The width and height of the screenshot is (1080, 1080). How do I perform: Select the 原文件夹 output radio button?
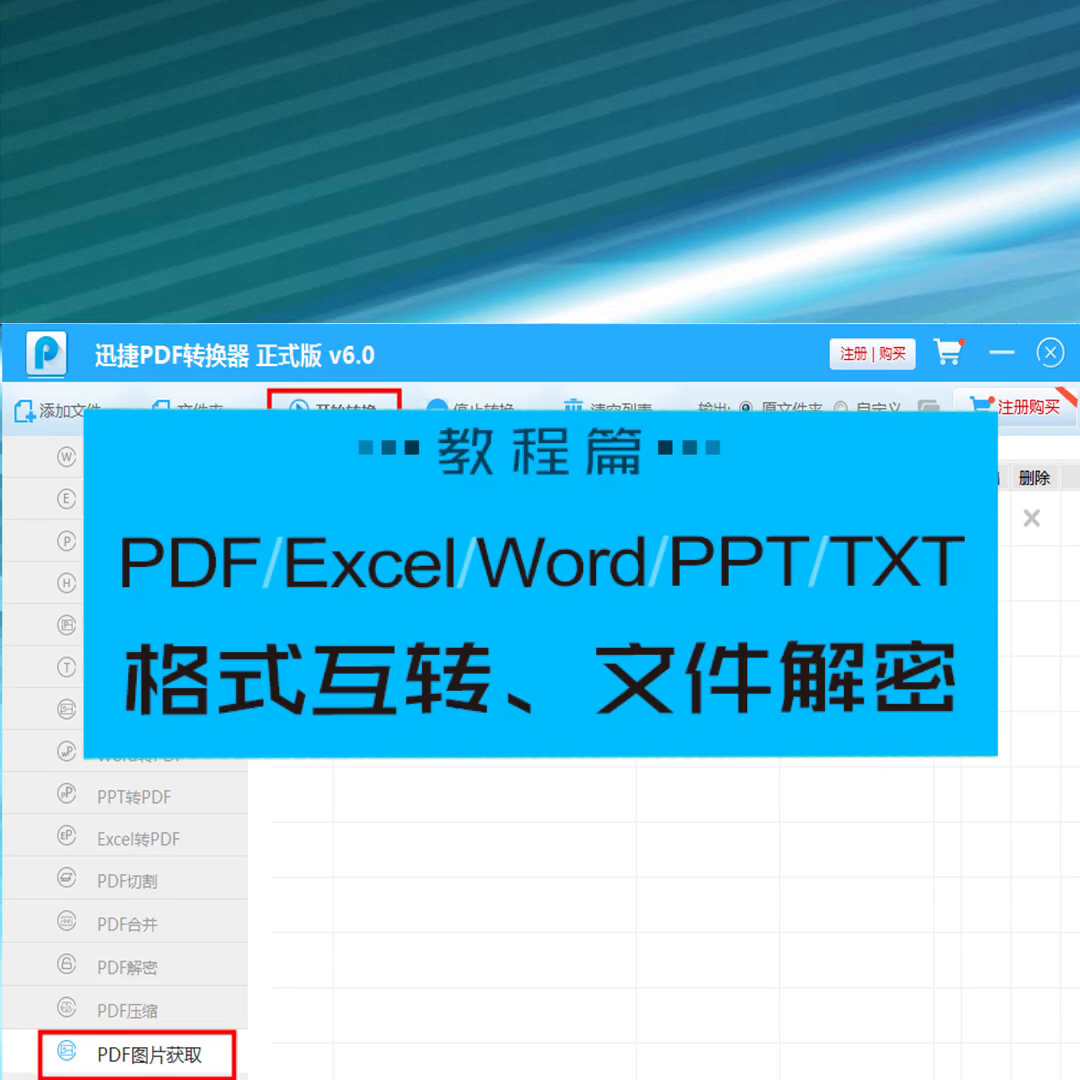(746, 407)
